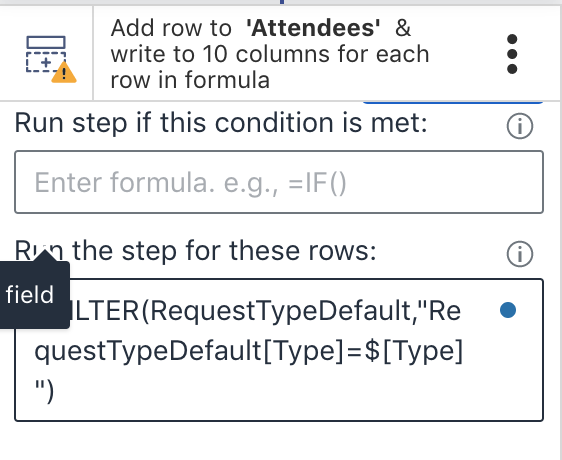Click the '$[Type]' reference in the formula
This screenshot has height=460, width=562.
pos(414,351)
